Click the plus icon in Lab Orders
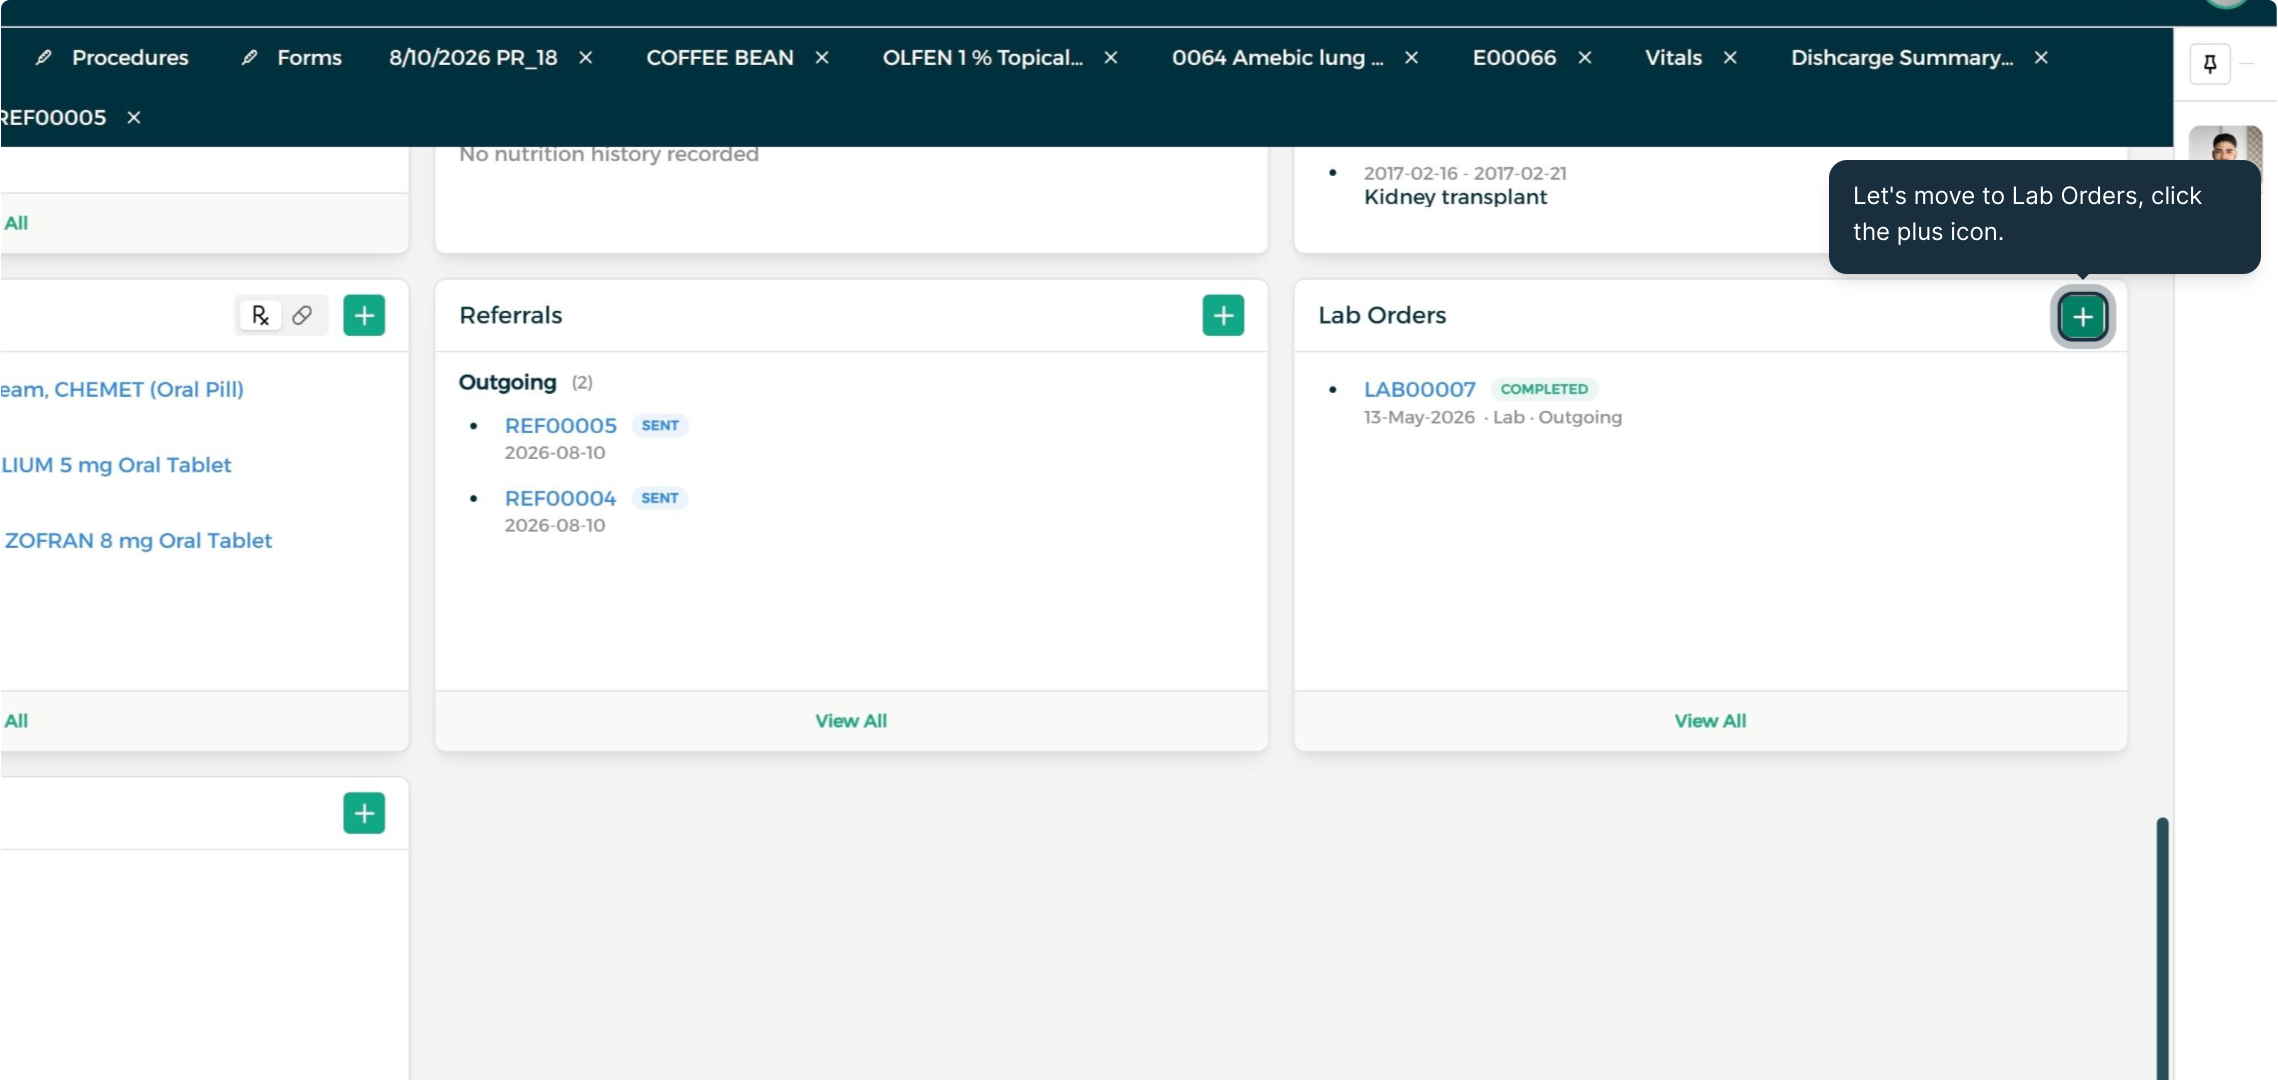Image resolution: width=2278 pixels, height=1080 pixels. (2083, 317)
